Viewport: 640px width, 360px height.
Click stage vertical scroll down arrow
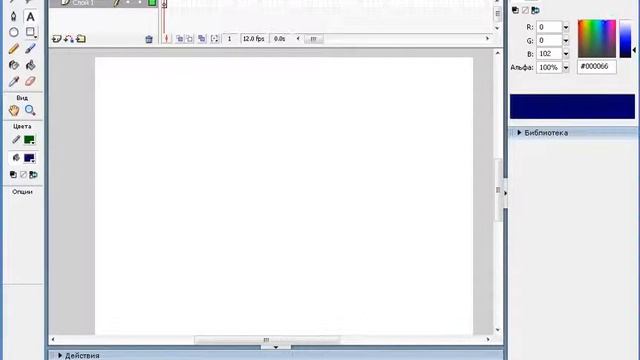coord(498,330)
